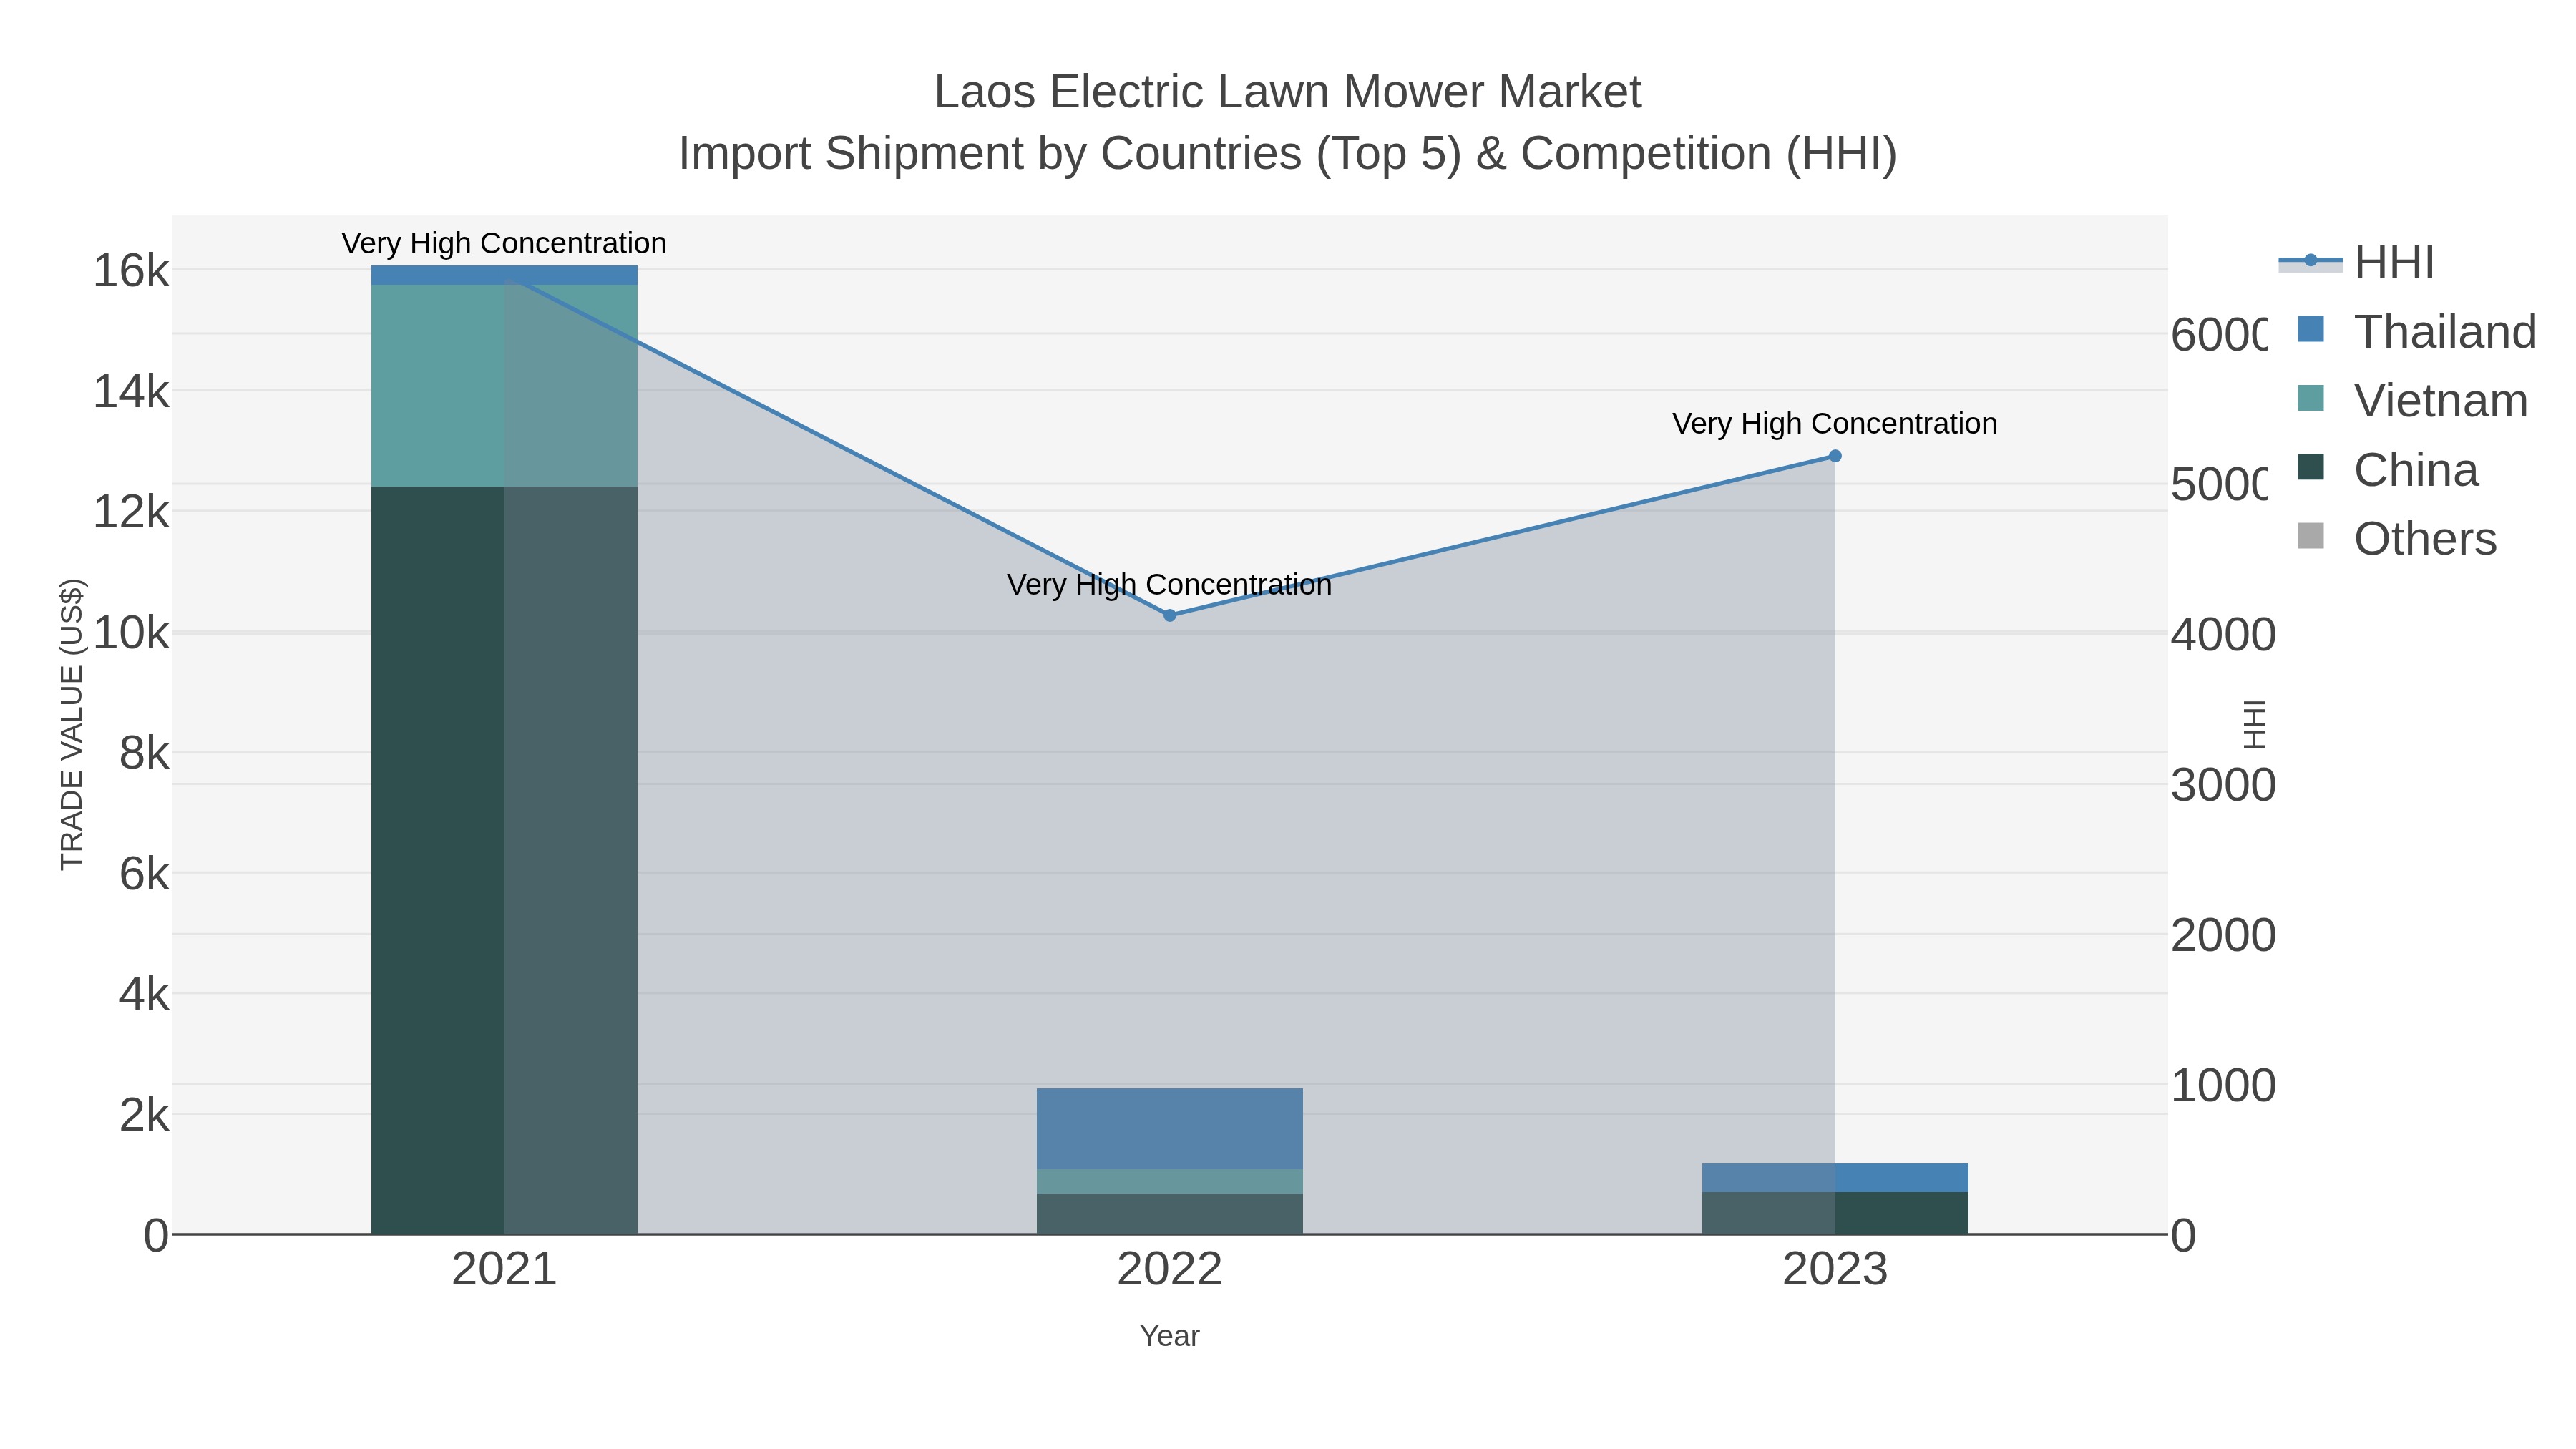Click the Thailand bar segment for 2021
This screenshot has width=2576, height=1449.
pyautogui.click(x=504, y=275)
